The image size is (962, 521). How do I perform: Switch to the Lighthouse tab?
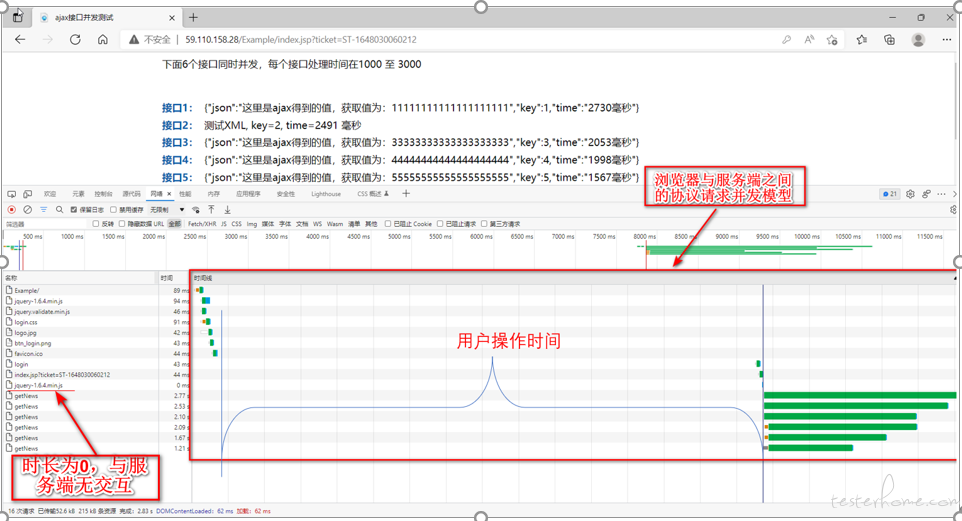(325, 194)
